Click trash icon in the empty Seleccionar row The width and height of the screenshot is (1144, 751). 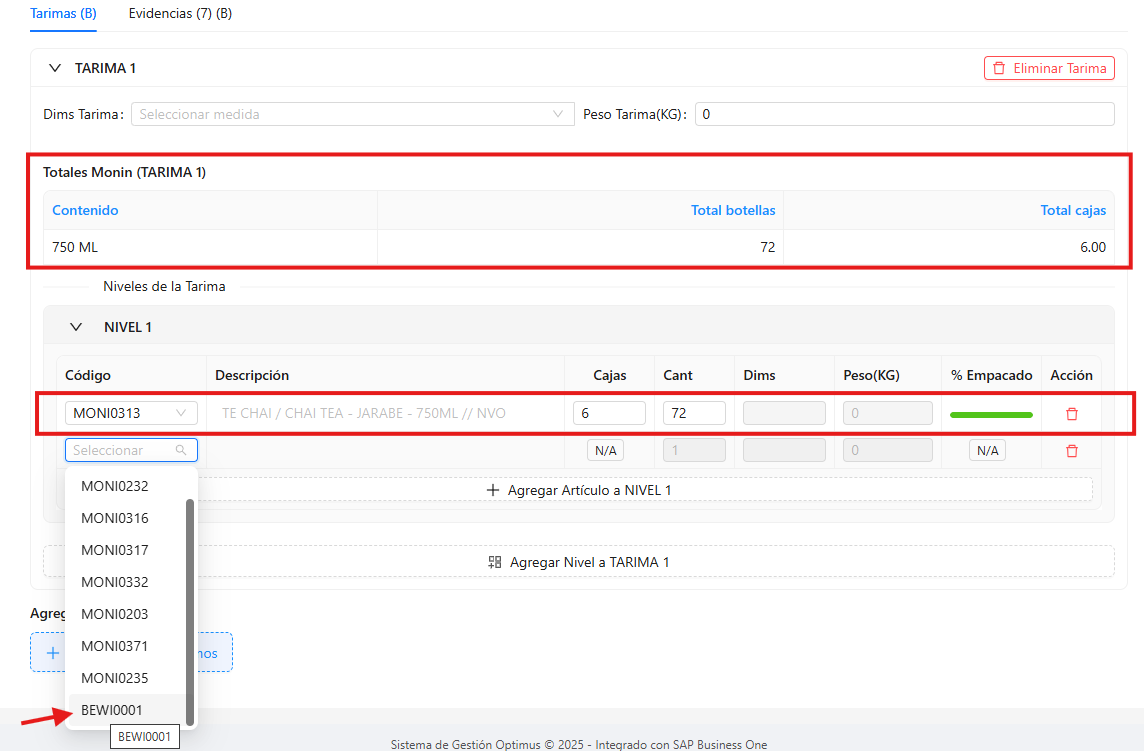1072,451
